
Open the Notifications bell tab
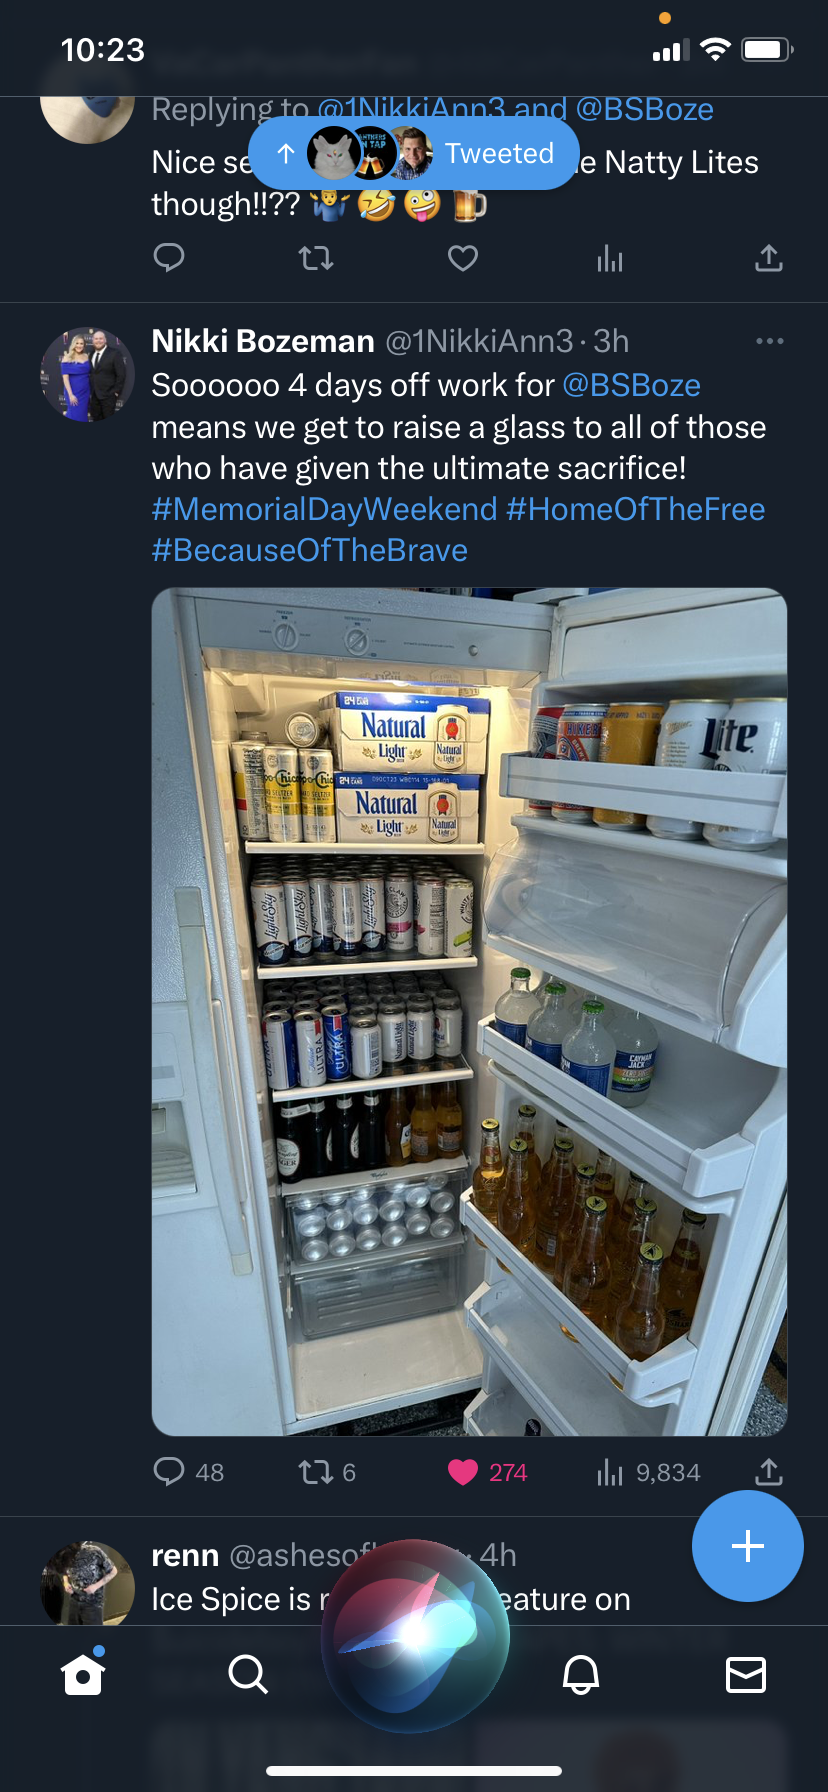[581, 1673]
